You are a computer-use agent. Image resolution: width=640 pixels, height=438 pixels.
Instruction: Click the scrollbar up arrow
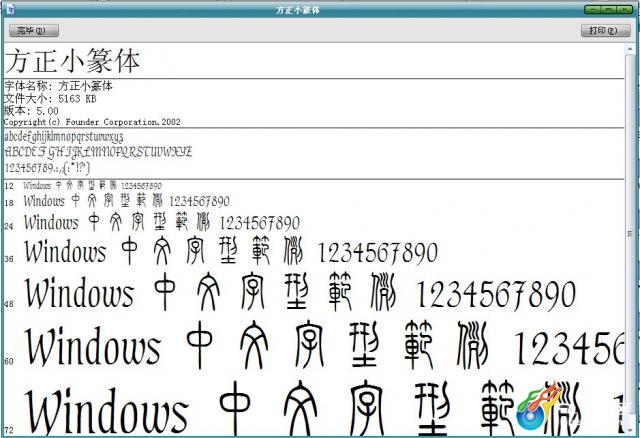coord(630,49)
